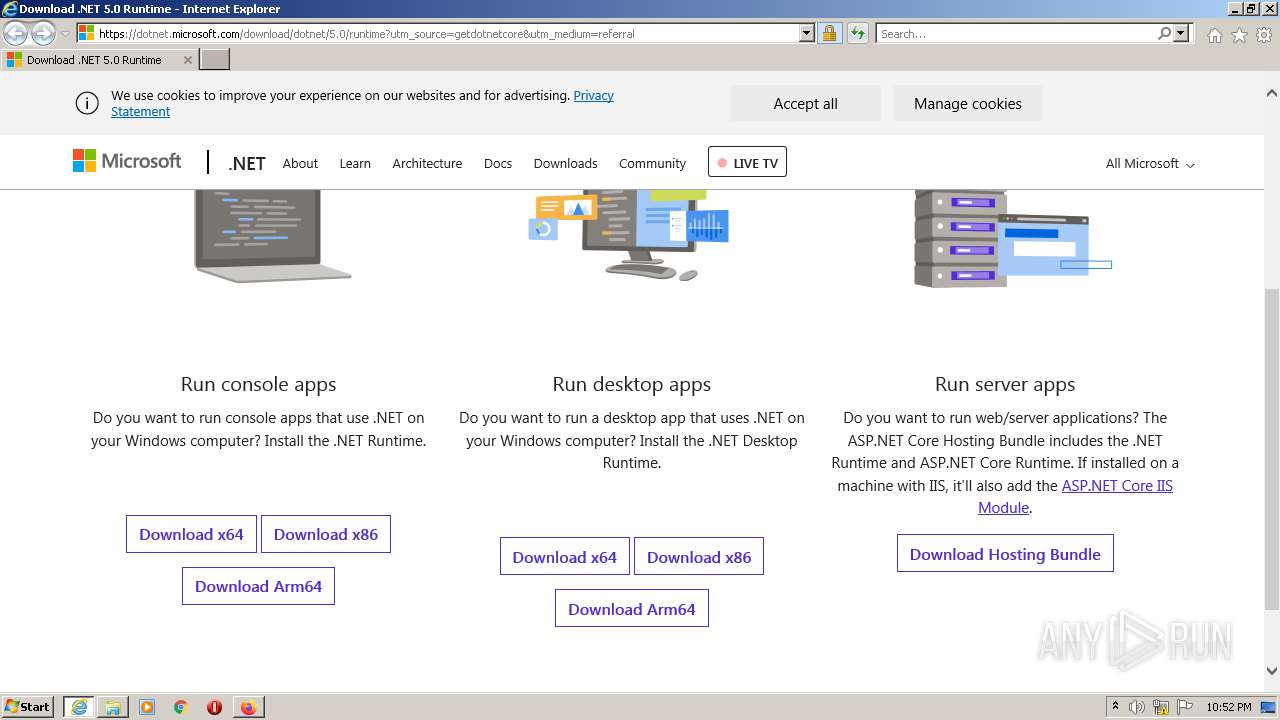Screen dimensions: 1280x720
Task: Open Windows Media Player taskbar icon
Action: coord(147,707)
